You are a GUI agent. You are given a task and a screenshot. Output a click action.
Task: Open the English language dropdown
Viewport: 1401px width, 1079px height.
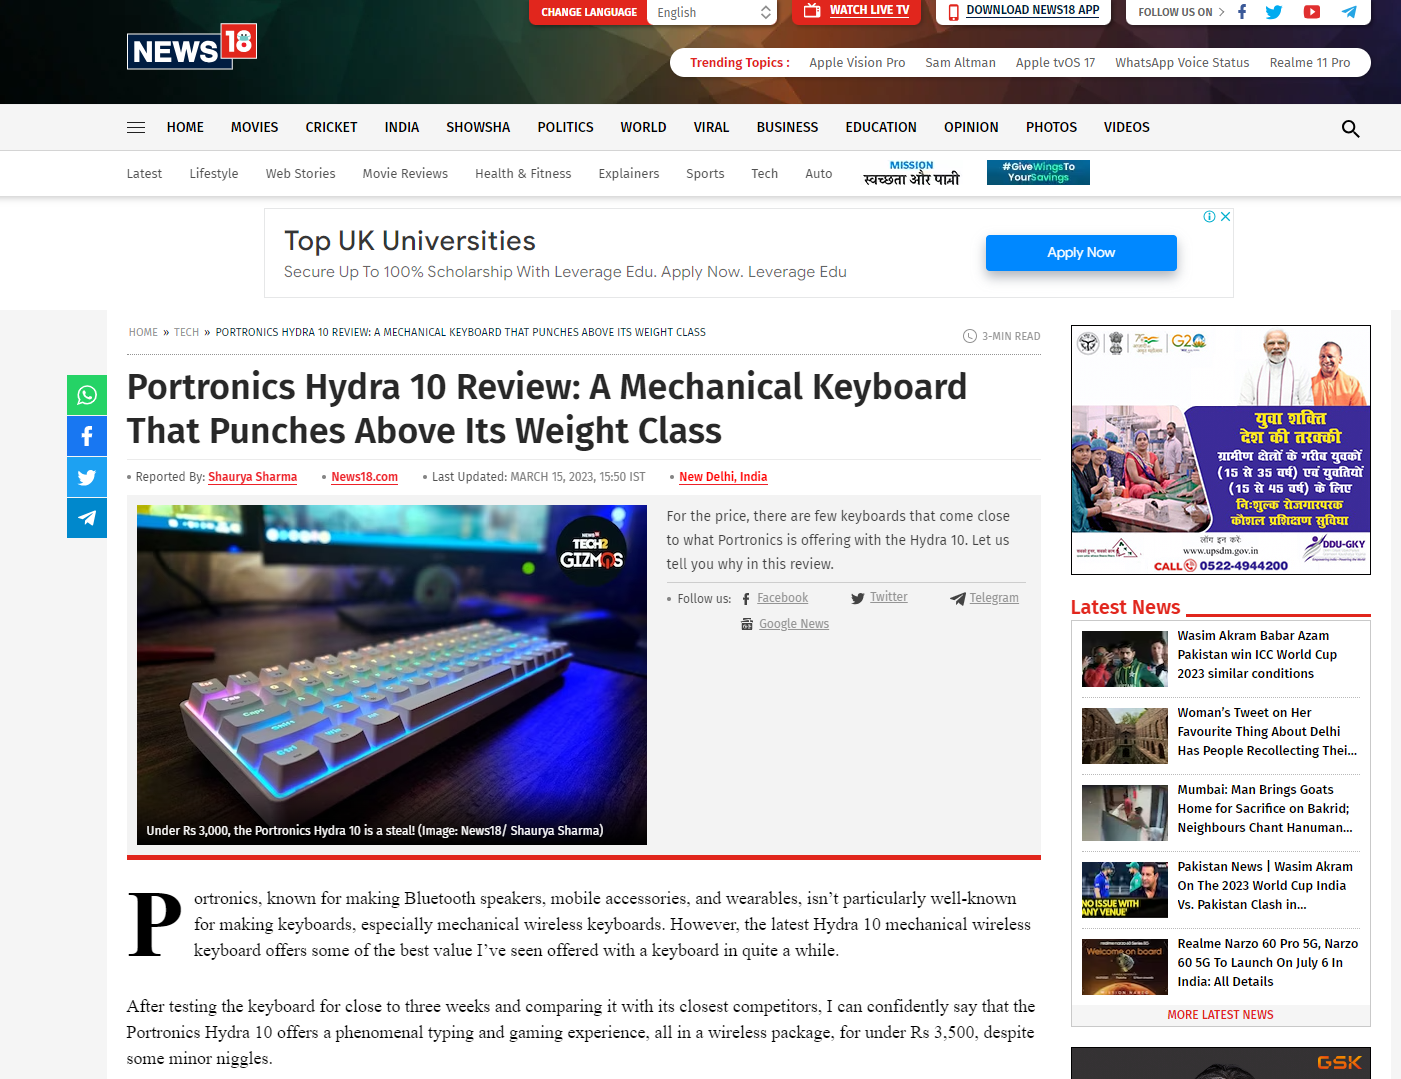coord(712,12)
